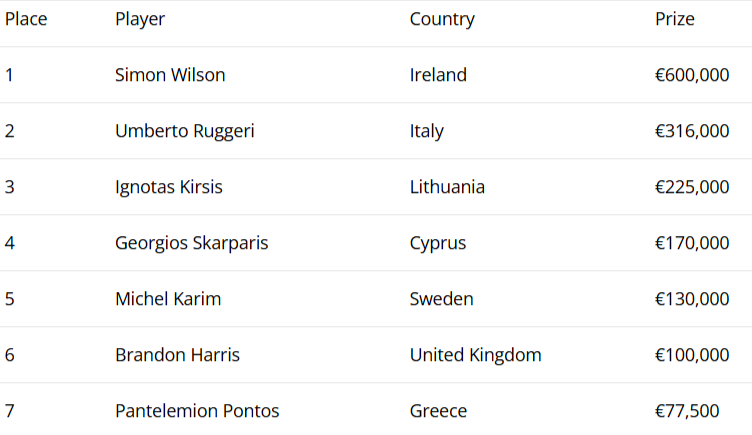Viewport: 752px width, 435px height.
Task: Click the Player column header
Action: click(x=140, y=19)
